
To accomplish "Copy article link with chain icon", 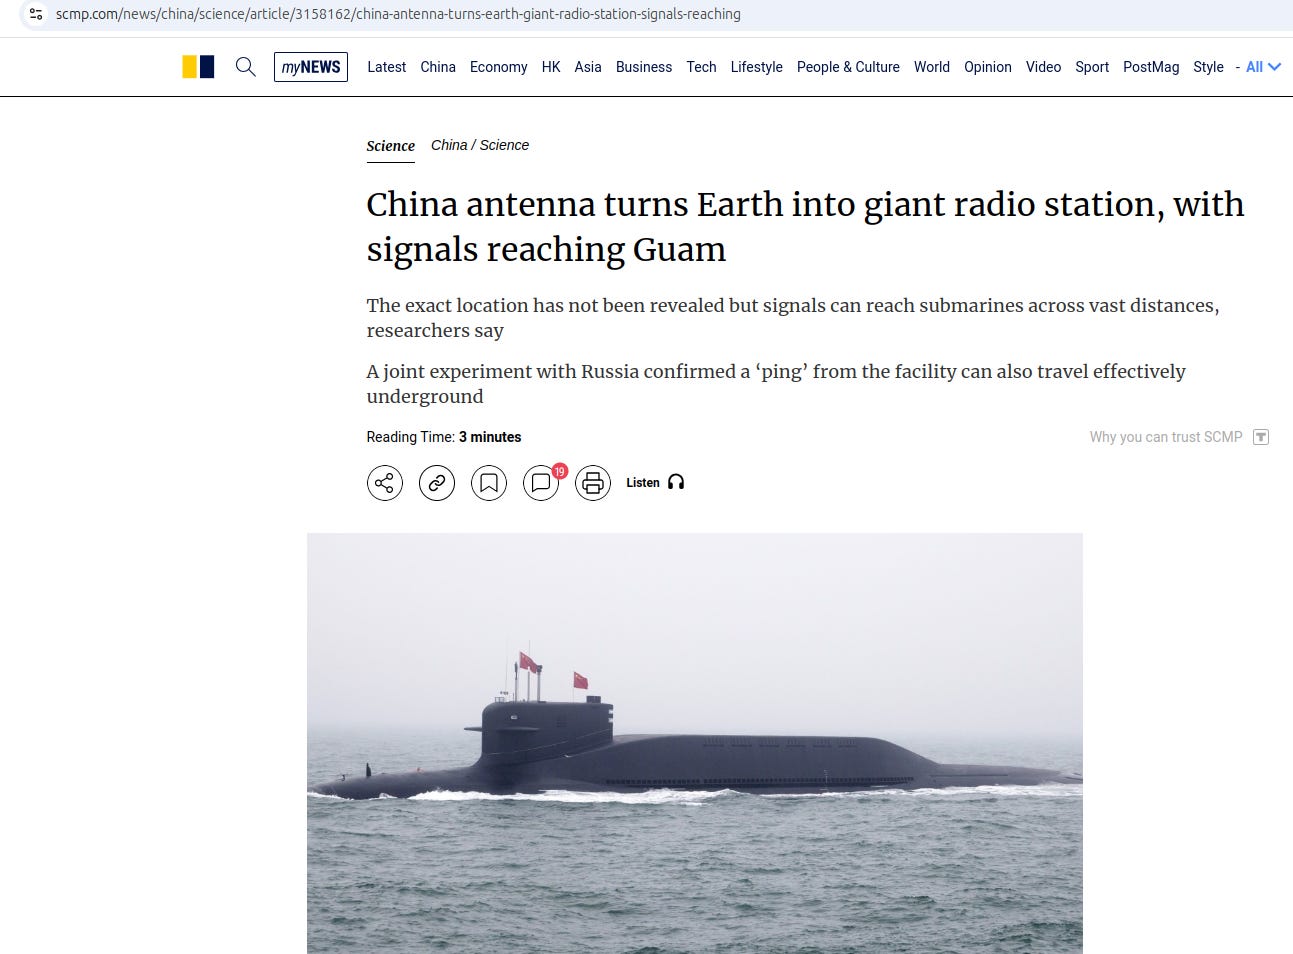I will [437, 483].
